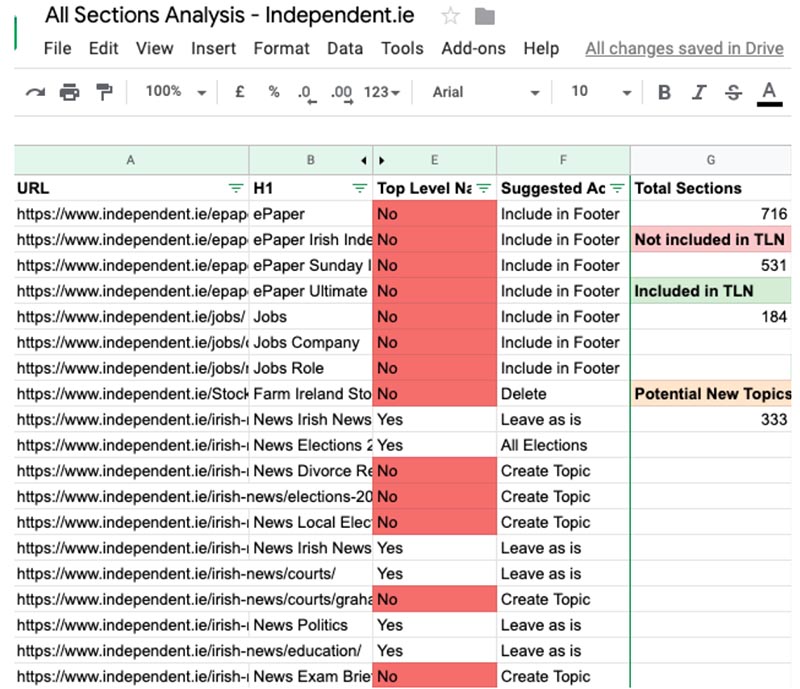This screenshot has width=800, height=689.
Task: Open the move to folder icon
Action: [x=484, y=17]
